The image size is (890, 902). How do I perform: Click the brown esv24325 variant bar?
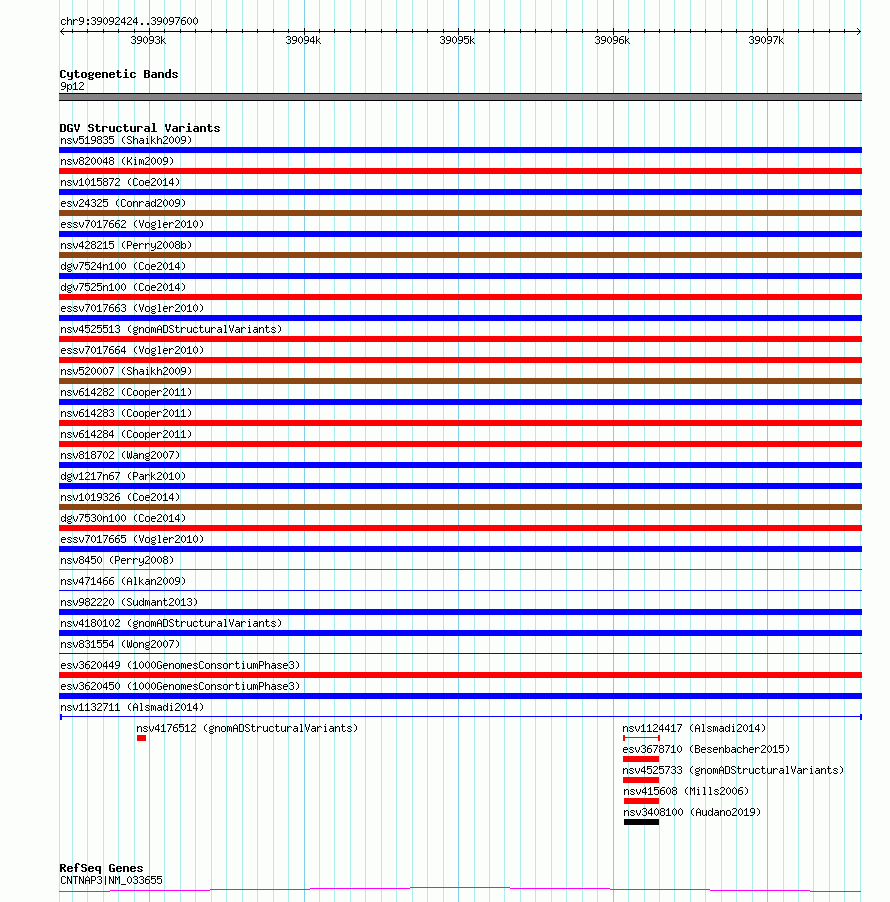460,213
